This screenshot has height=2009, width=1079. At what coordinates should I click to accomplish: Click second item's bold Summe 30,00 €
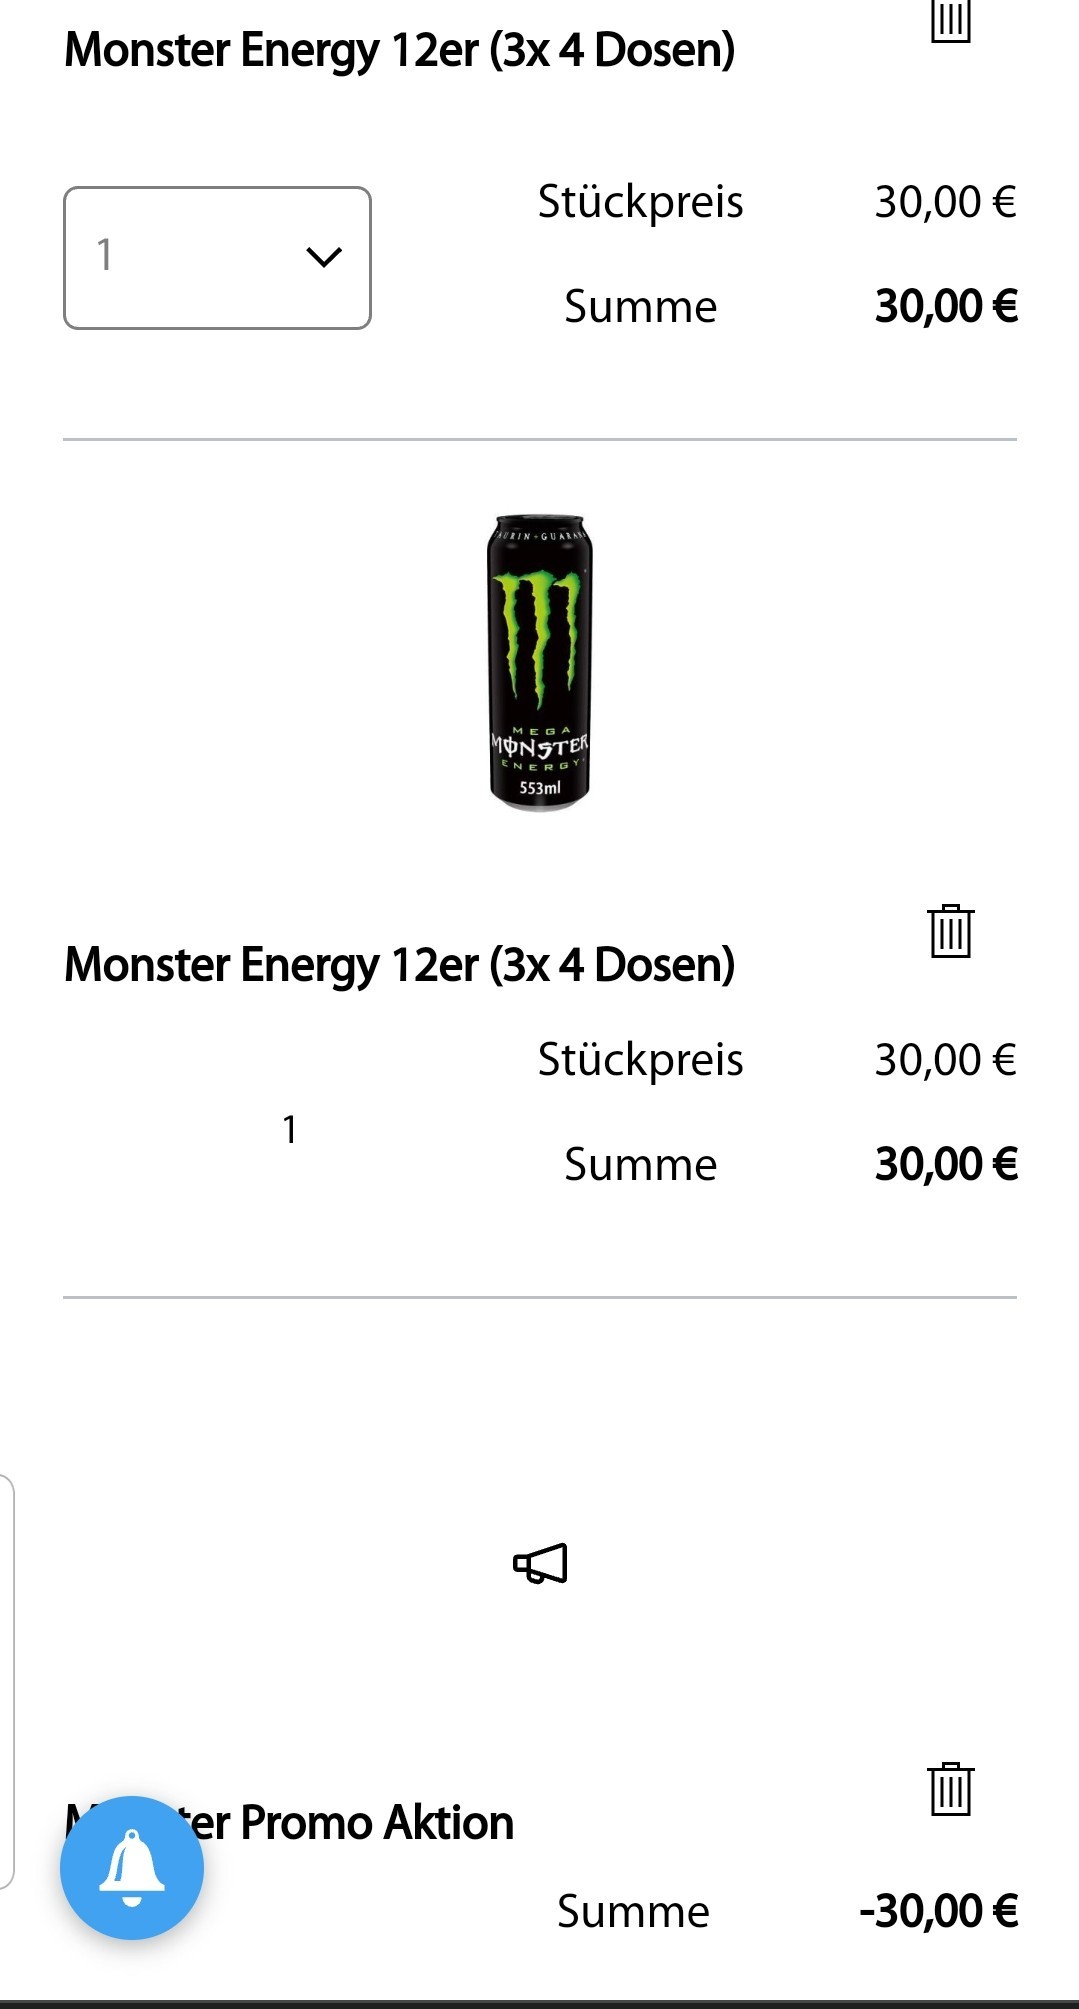tap(946, 1164)
